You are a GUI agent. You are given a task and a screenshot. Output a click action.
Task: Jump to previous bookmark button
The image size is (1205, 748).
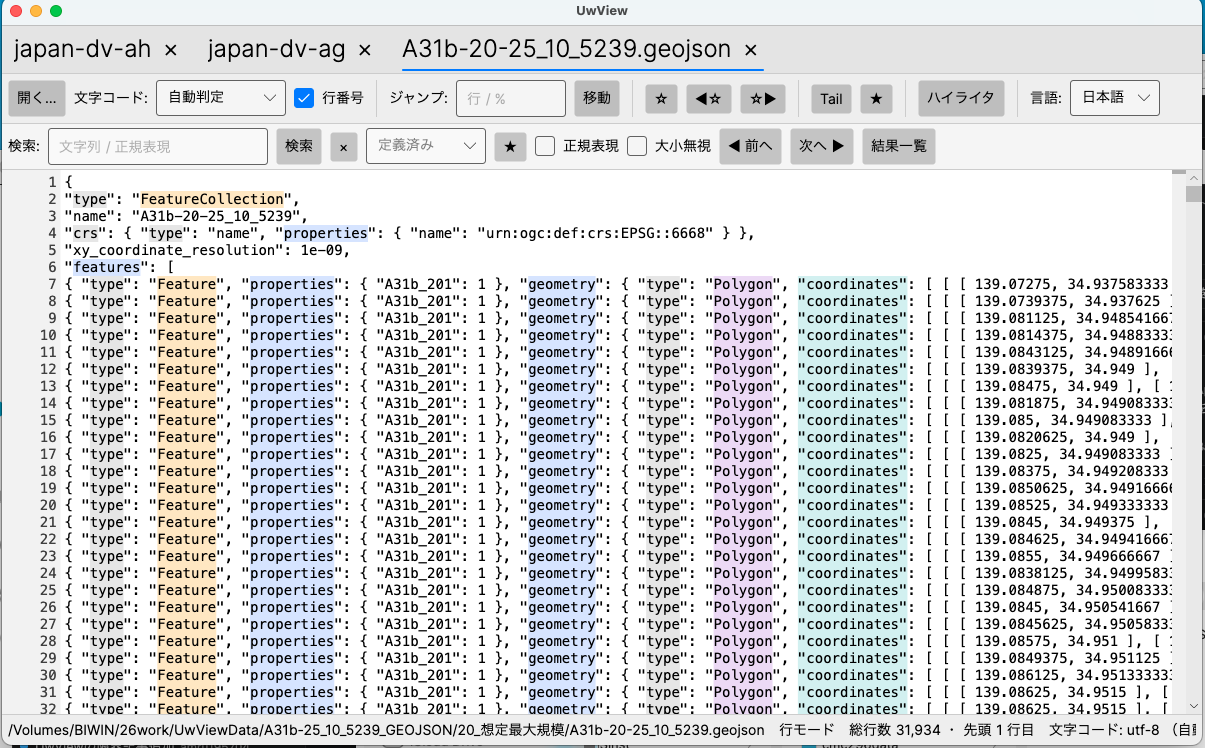[708, 98]
